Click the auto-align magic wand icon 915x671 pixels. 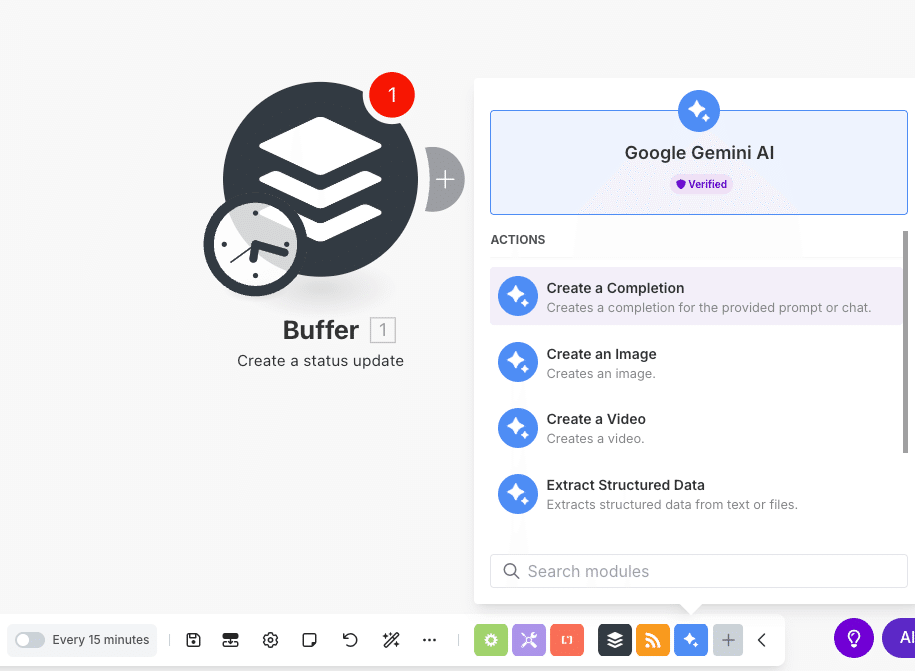click(x=390, y=640)
